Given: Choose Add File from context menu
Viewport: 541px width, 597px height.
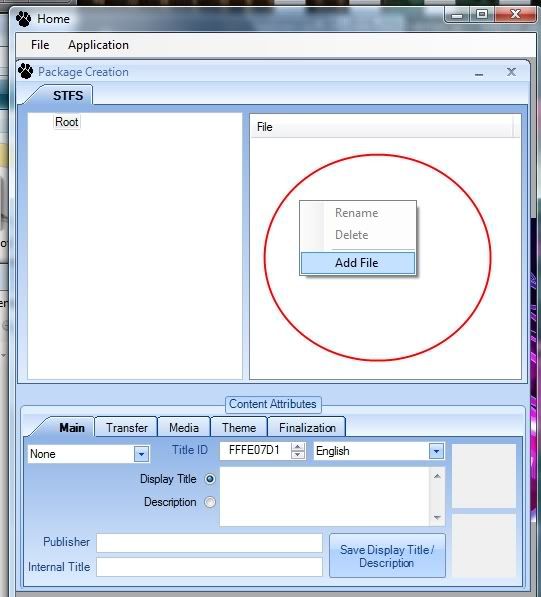Looking at the screenshot, I should coord(357,263).
